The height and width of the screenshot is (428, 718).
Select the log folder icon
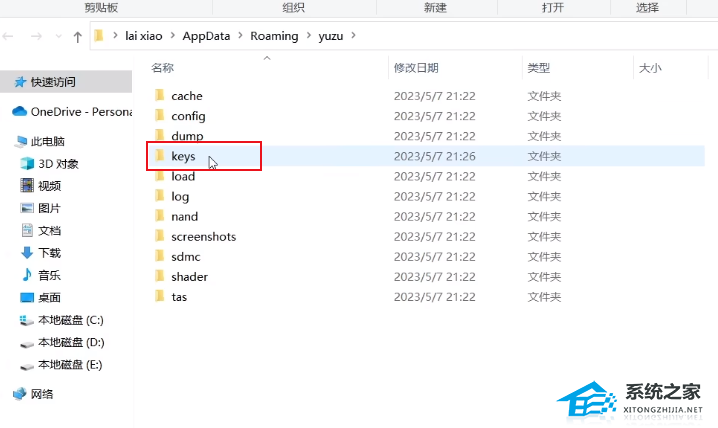[159, 196]
